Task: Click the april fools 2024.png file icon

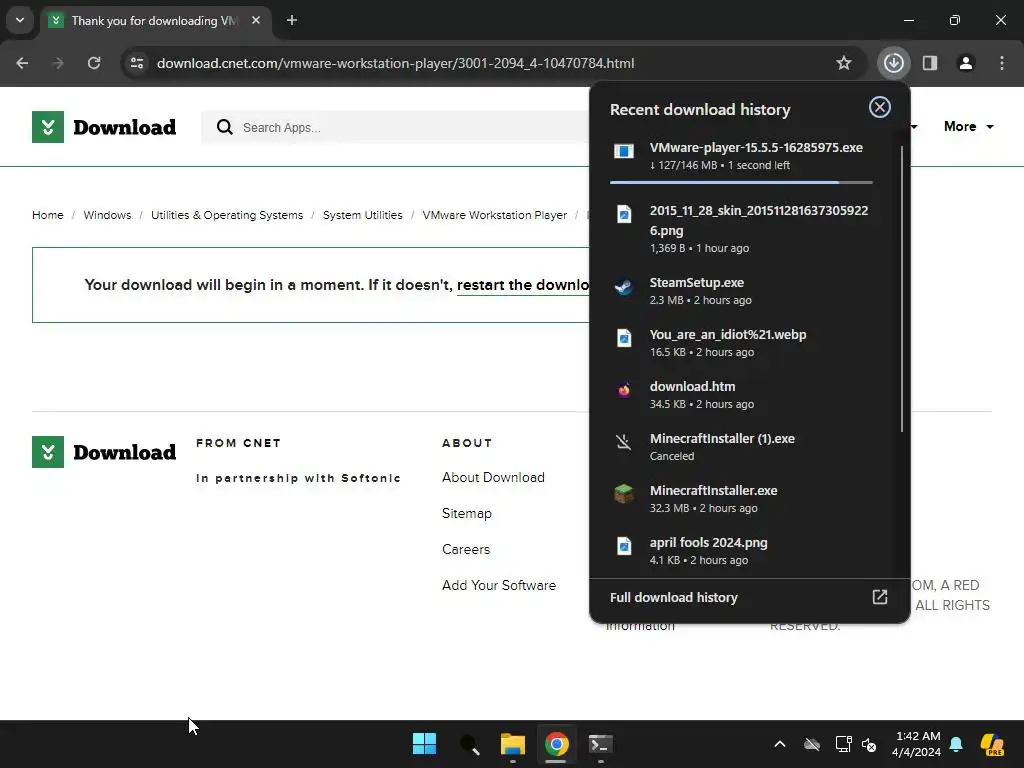Action: (624, 545)
